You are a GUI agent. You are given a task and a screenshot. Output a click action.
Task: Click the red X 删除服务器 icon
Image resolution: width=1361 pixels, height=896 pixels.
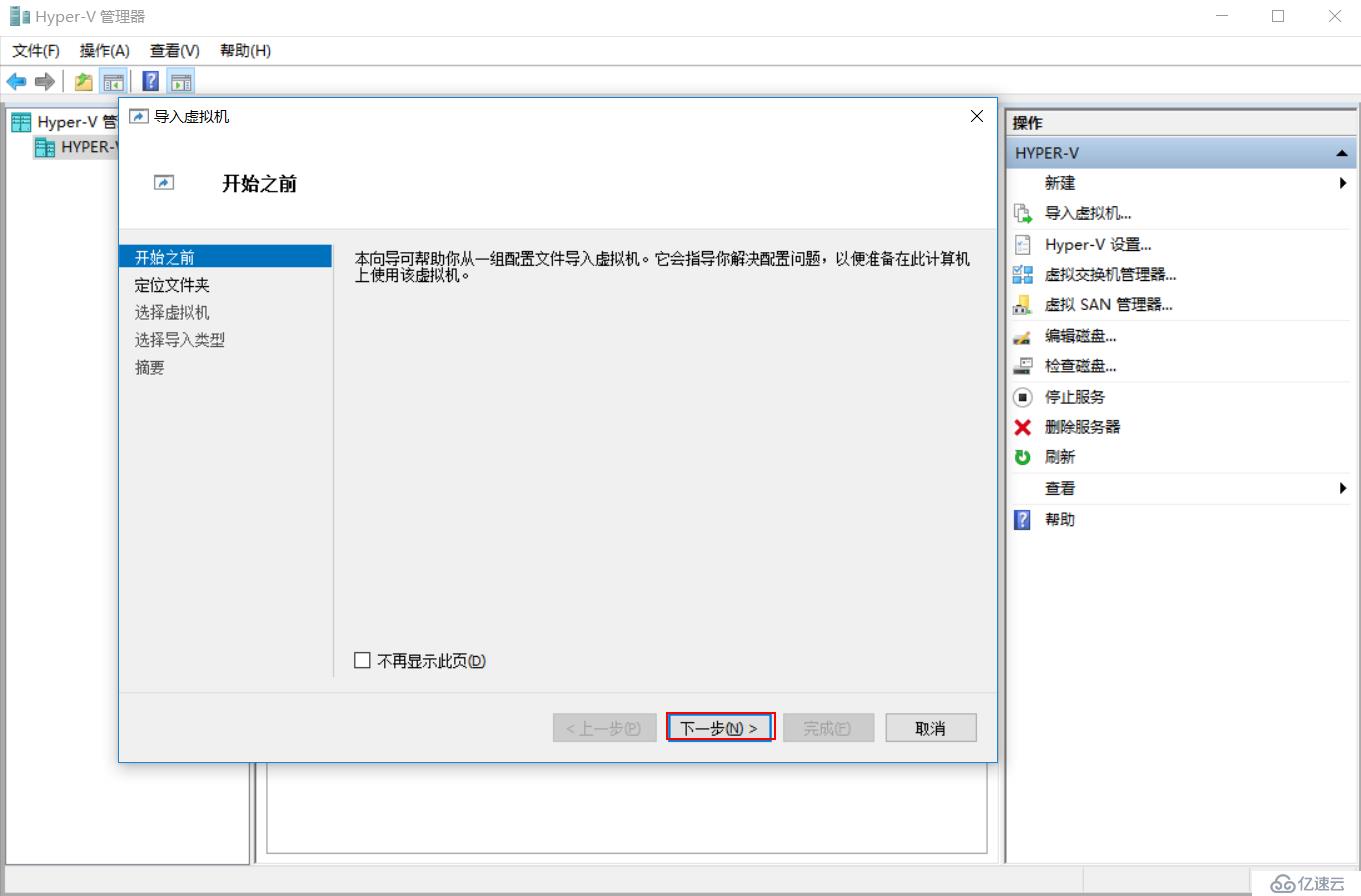coord(1022,427)
